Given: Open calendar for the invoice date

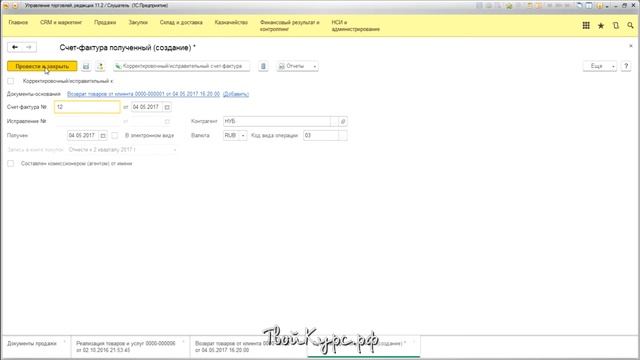Looking at the screenshot, I should 167,107.
